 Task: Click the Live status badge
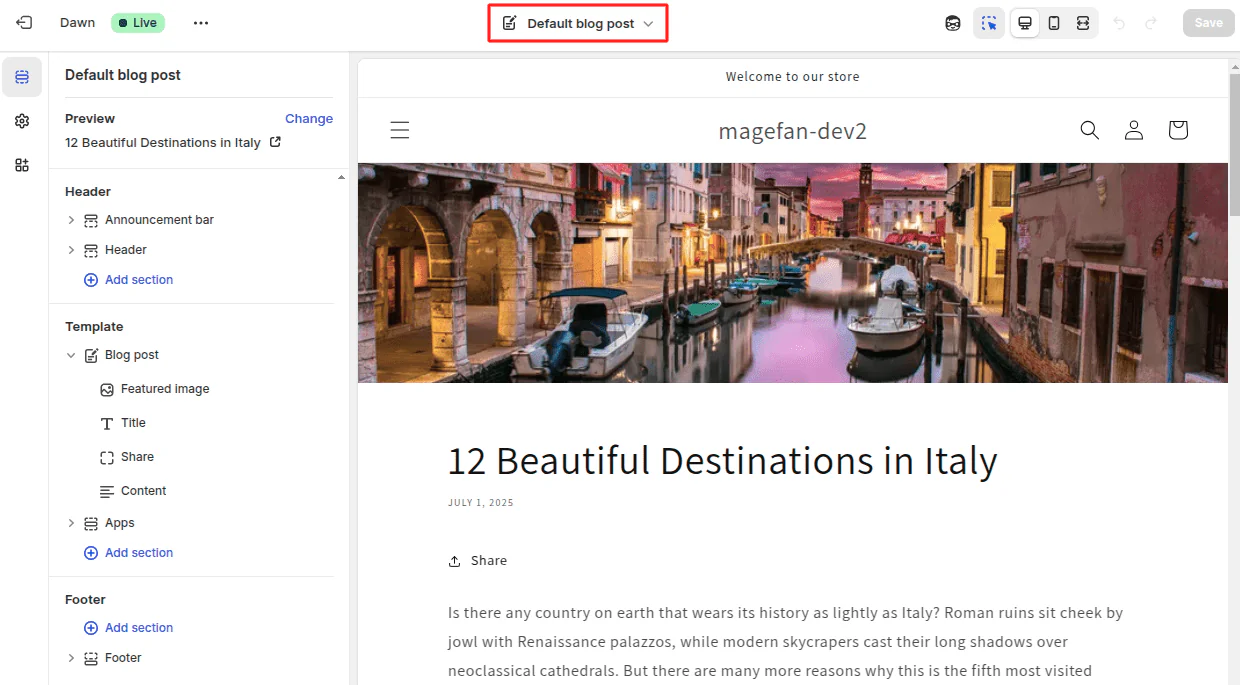point(138,23)
